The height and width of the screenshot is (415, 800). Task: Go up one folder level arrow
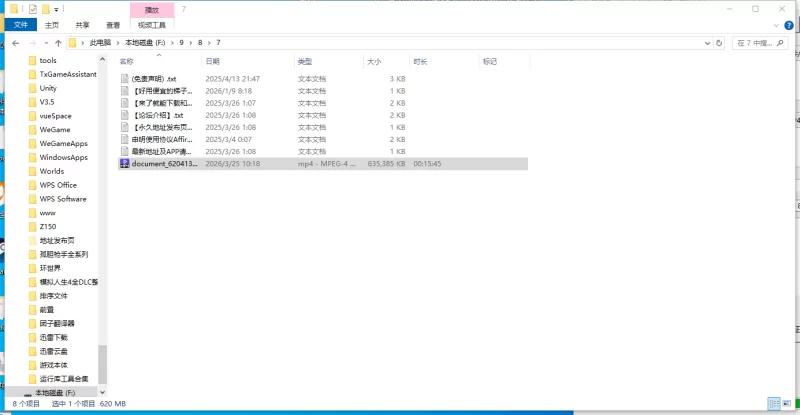pyautogui.click(x=58, y=43)
